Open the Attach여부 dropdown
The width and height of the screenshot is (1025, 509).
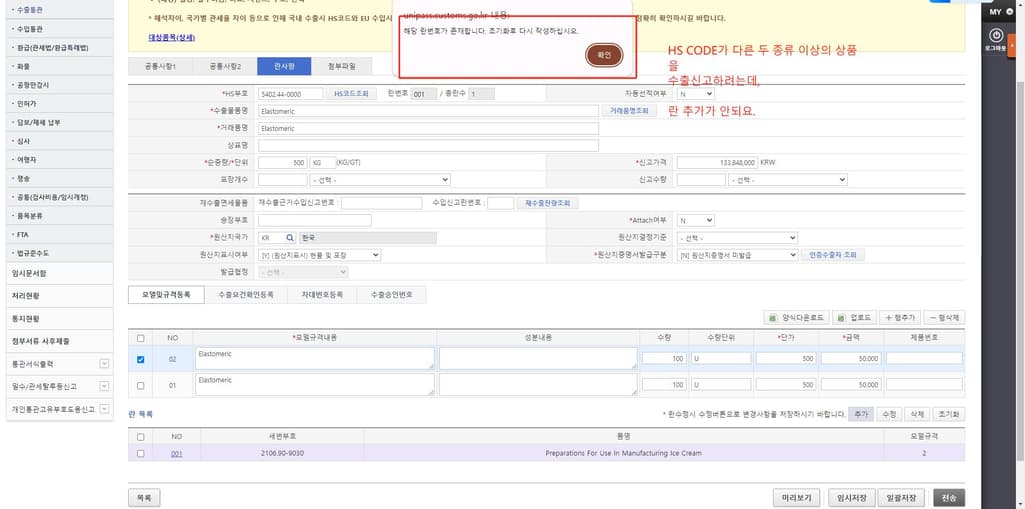click(695, 221)
